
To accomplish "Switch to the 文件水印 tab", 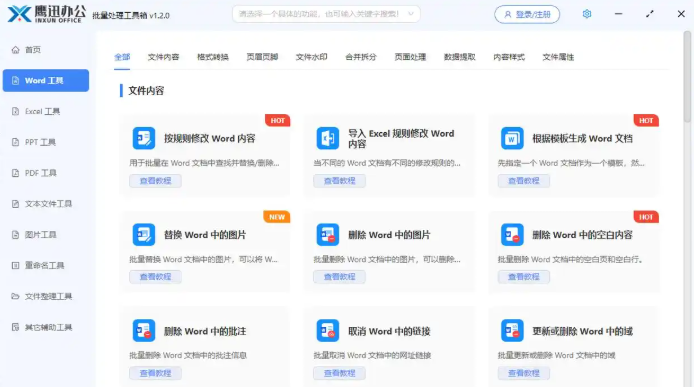I will coord(312,57).
